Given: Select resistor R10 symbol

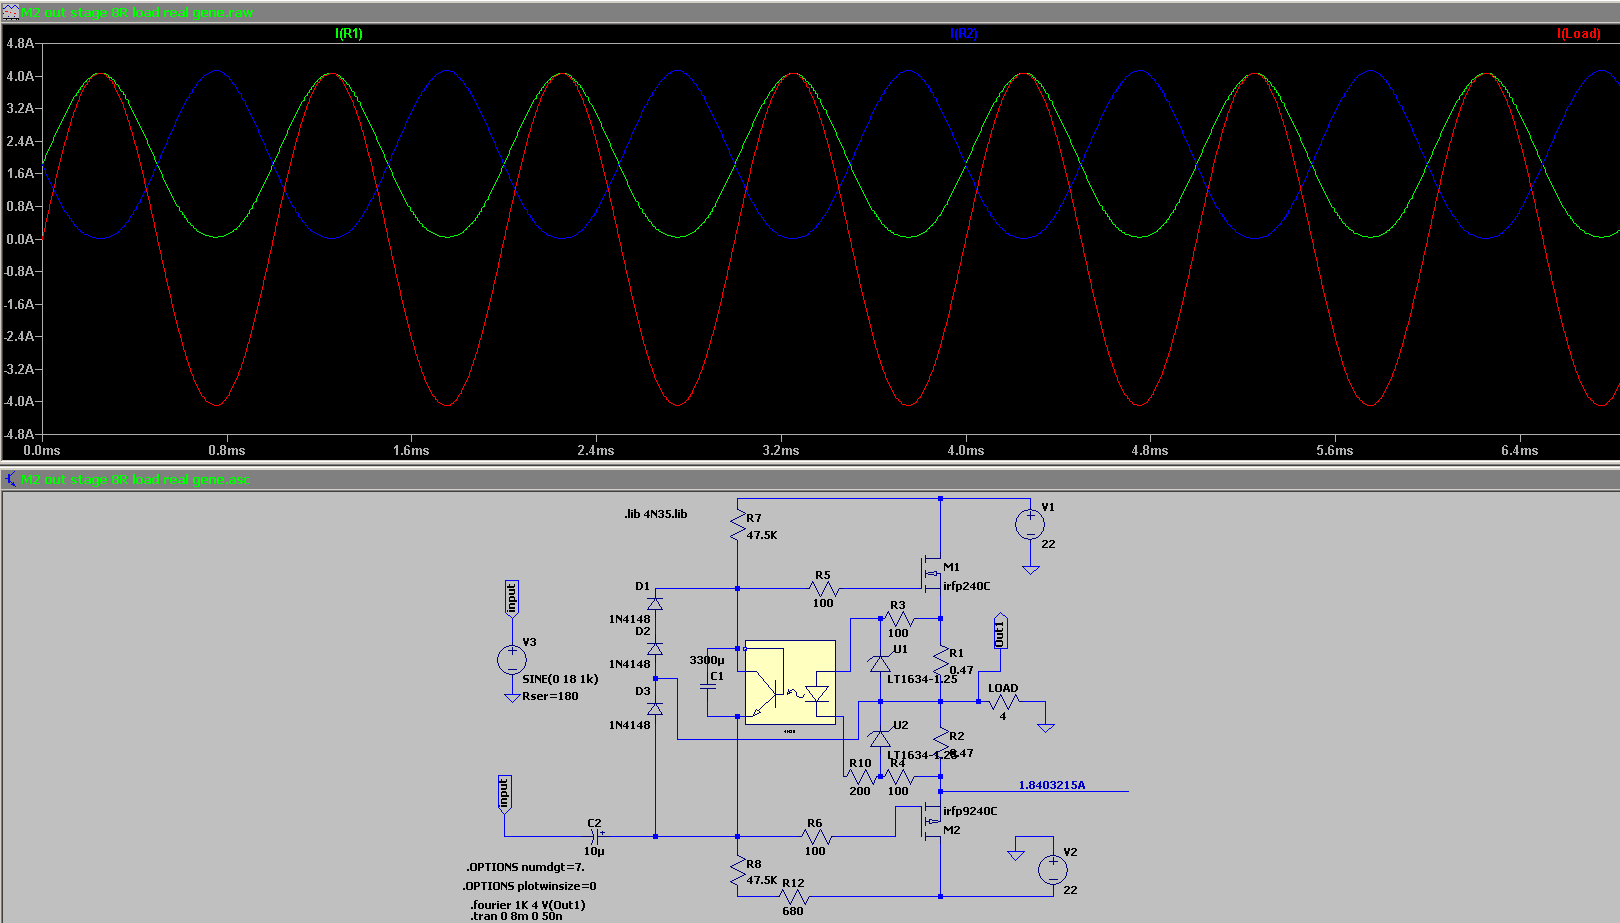Looking at the screenshot, I should (x=861, y=777).
